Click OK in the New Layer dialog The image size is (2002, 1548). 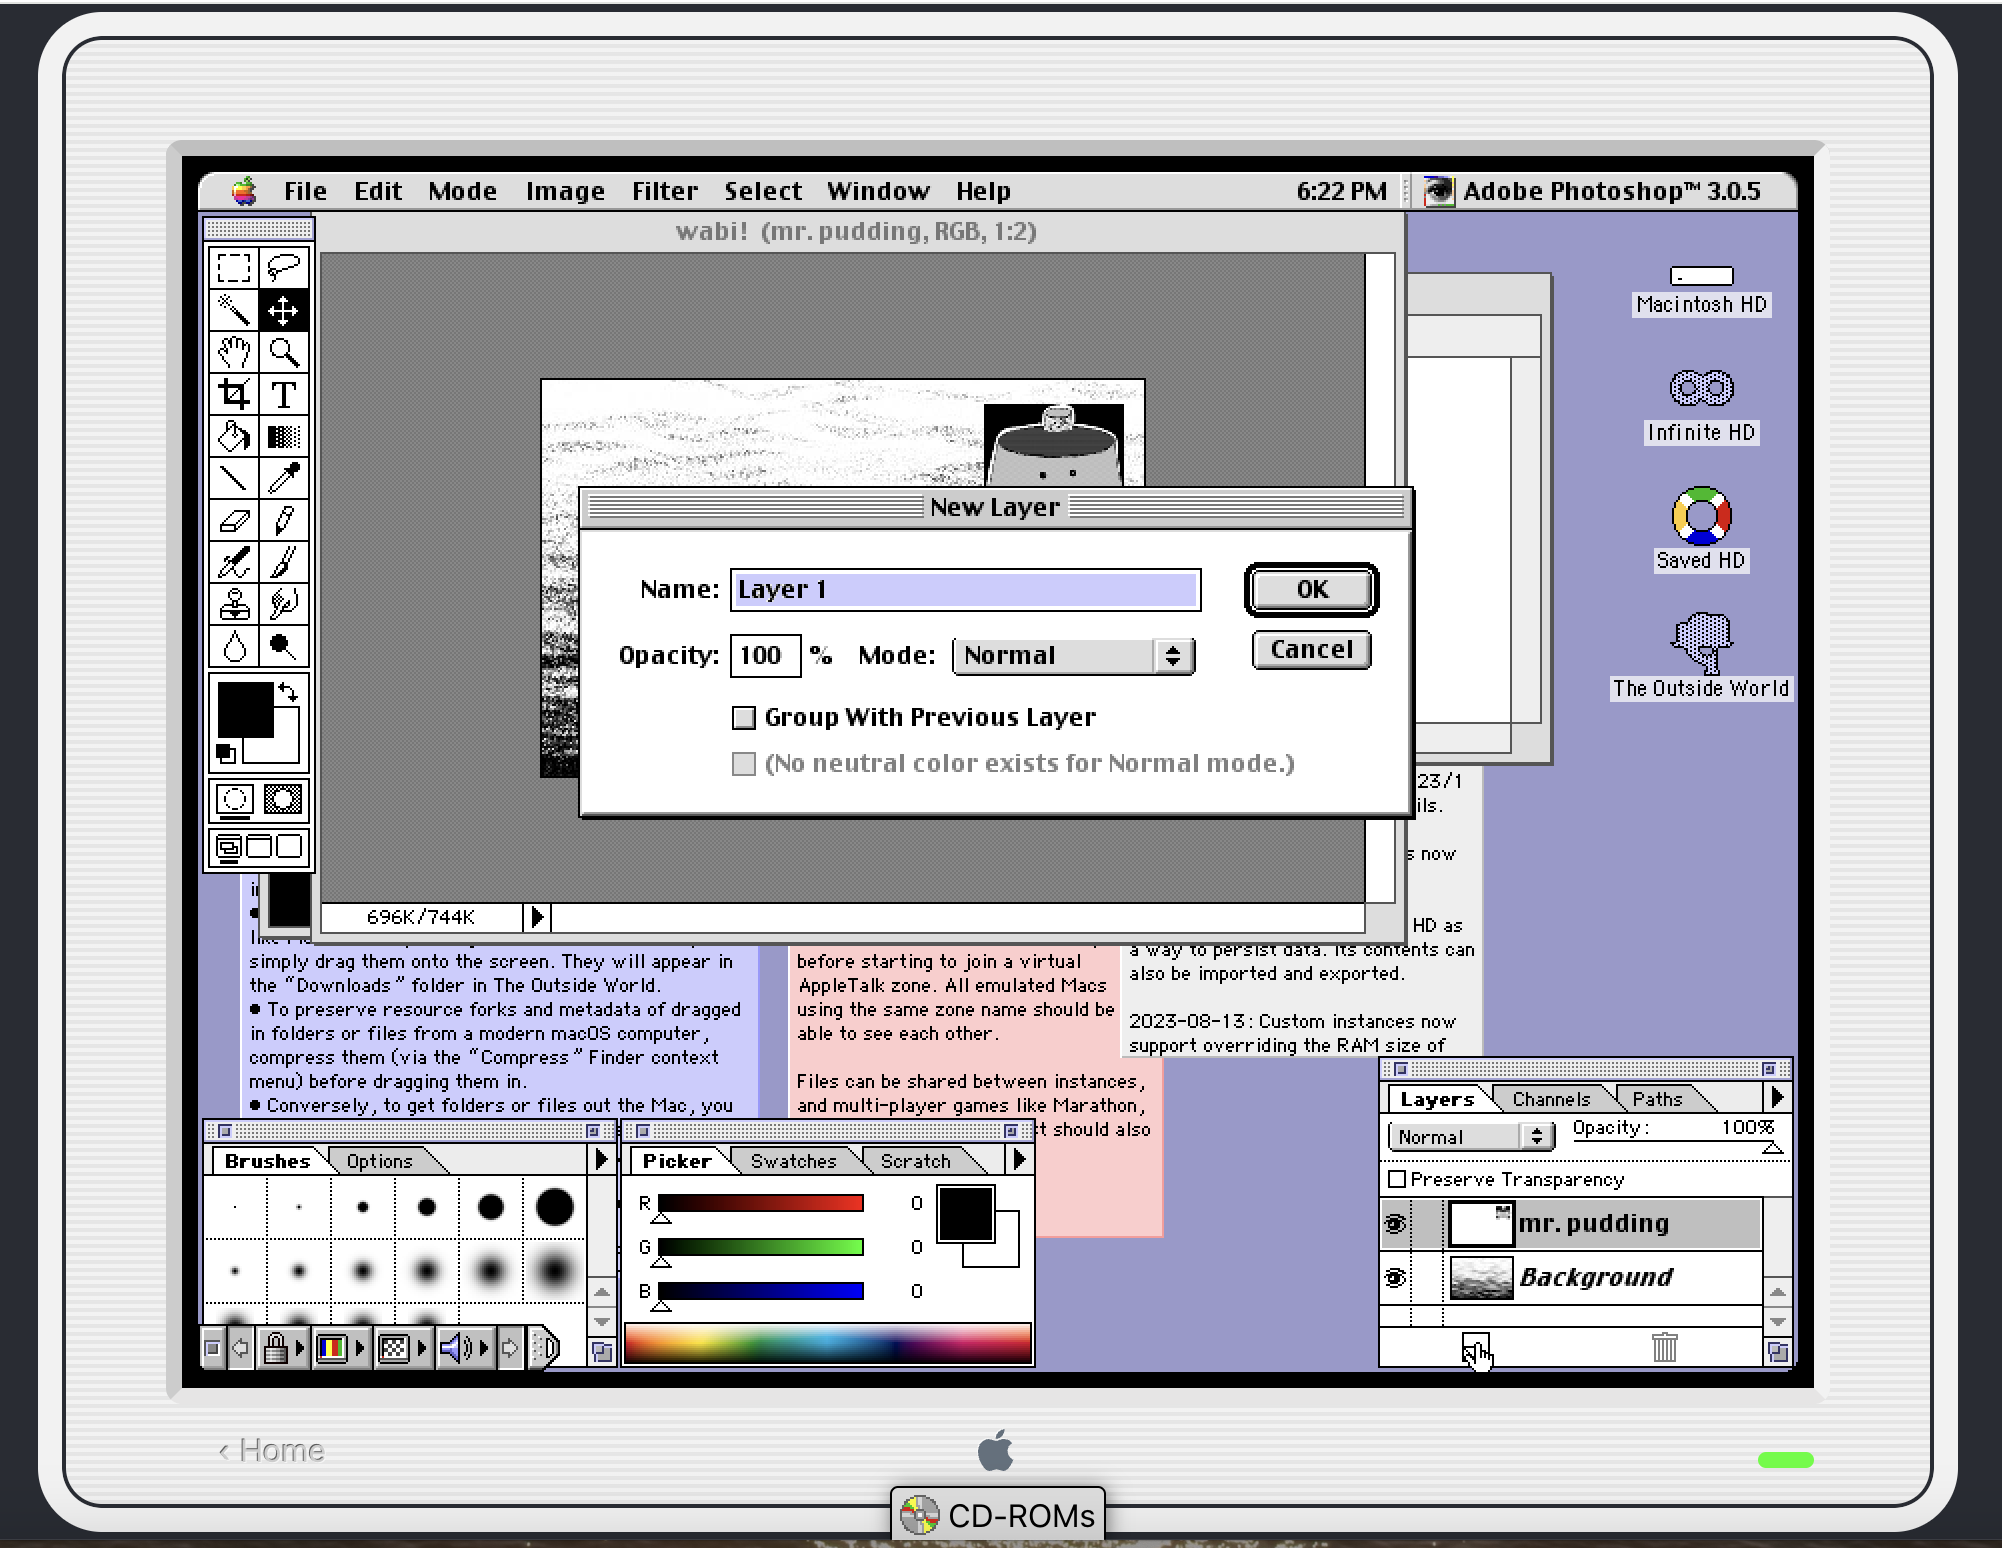point(1311,589)
